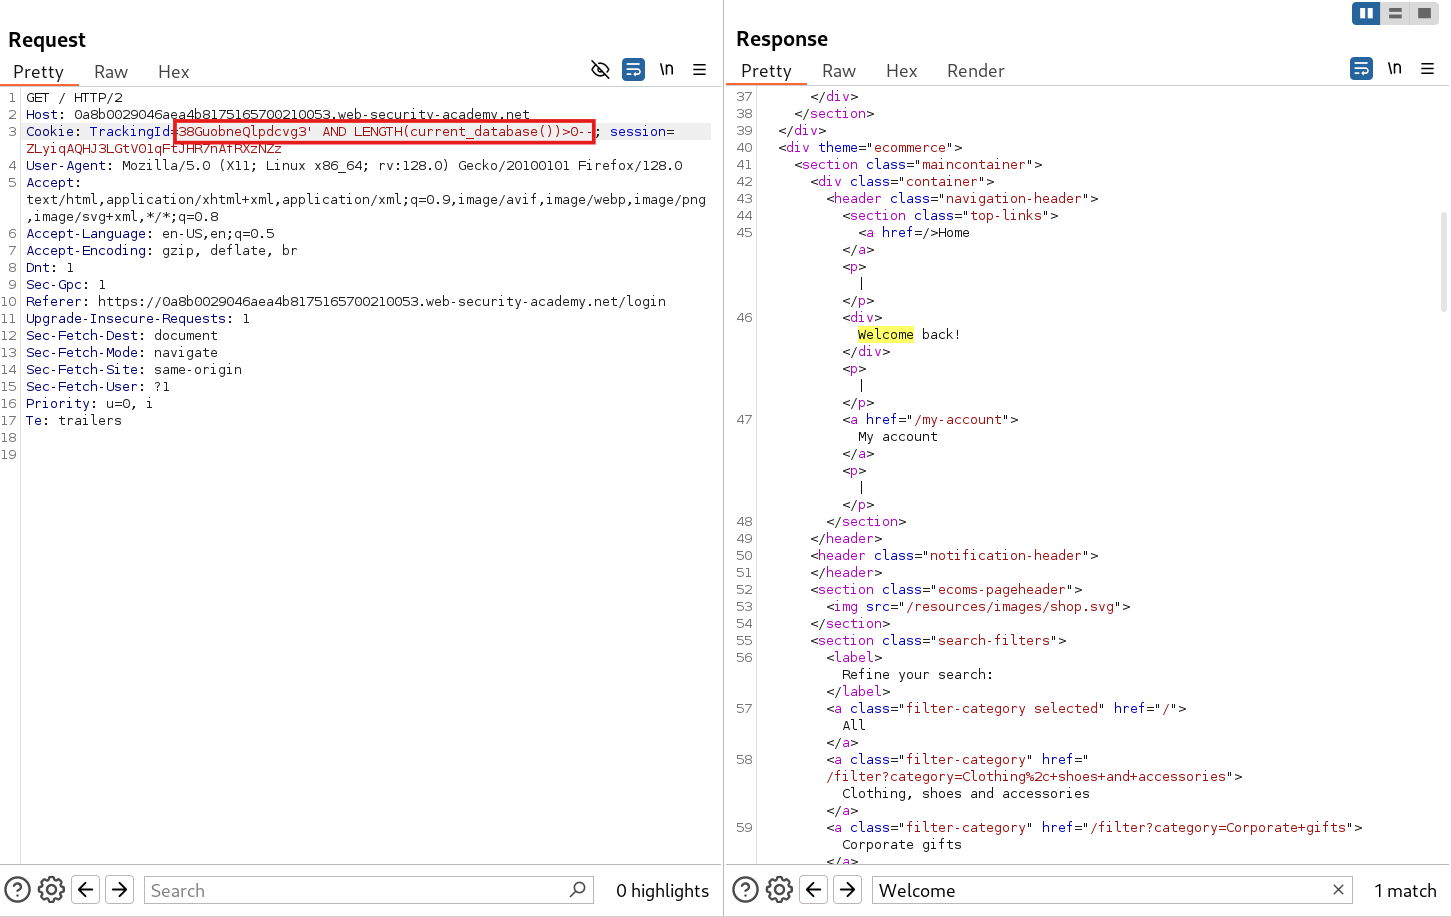This screenshot has width=1451, height=917.
Task: Click '/resources/images/shop.svg' in response
Action: pyautogui.click(x=1010, y=606)
